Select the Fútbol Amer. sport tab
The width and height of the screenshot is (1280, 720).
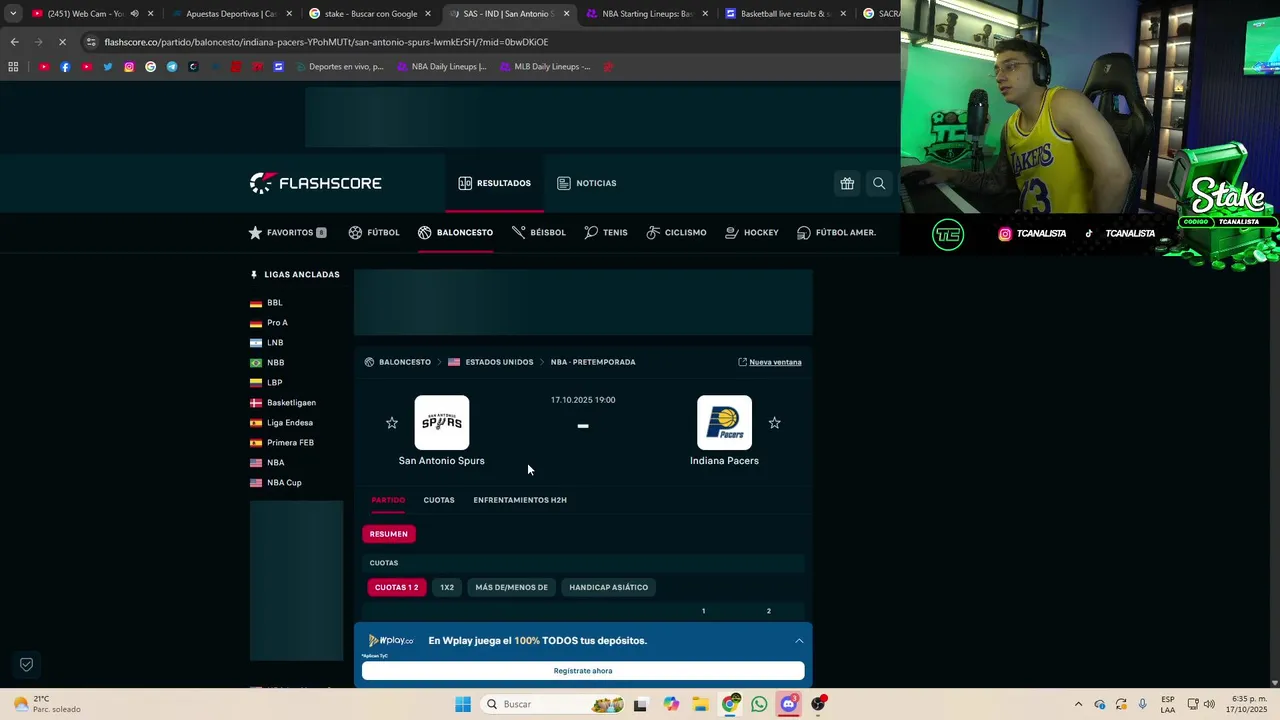(x=837, y=232)
